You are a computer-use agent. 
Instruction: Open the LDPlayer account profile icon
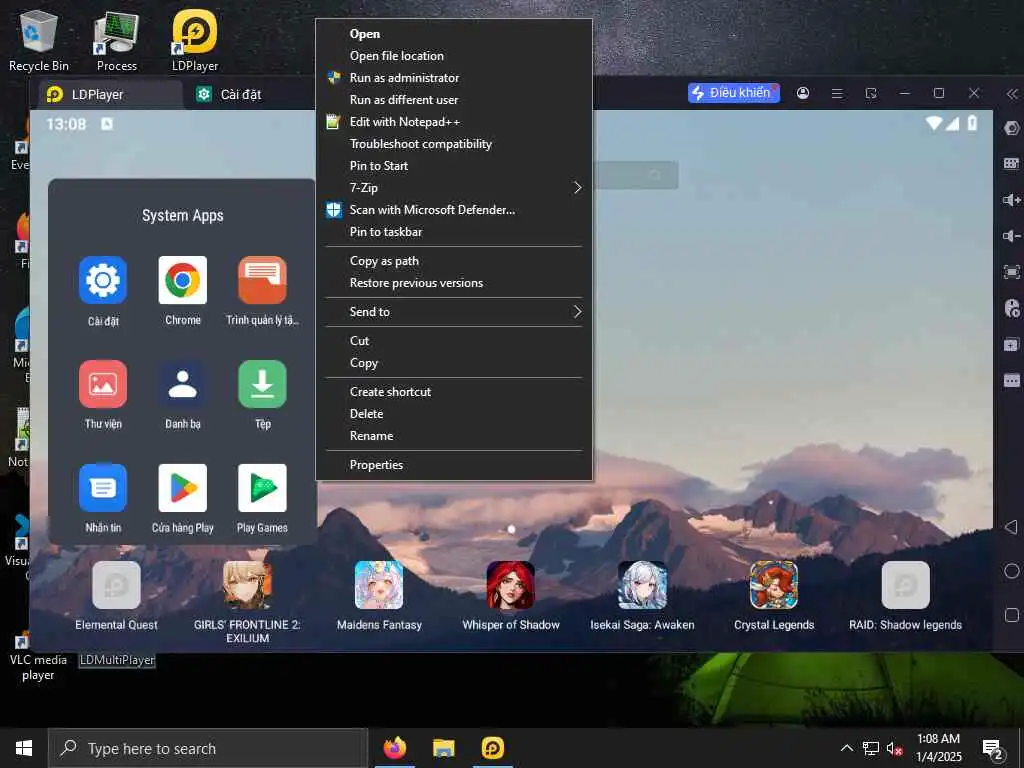pyautogui.click(x=803, y=93)
